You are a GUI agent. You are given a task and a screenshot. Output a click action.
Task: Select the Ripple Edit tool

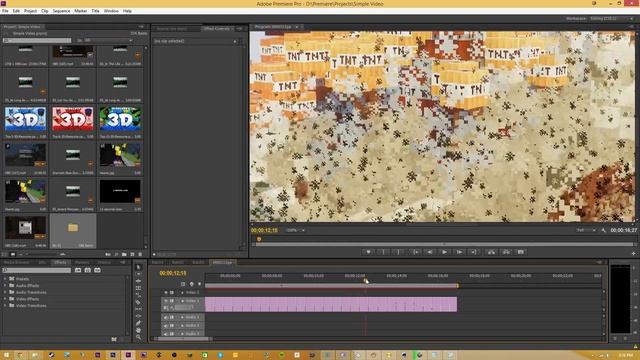click(x=138, y=281)
